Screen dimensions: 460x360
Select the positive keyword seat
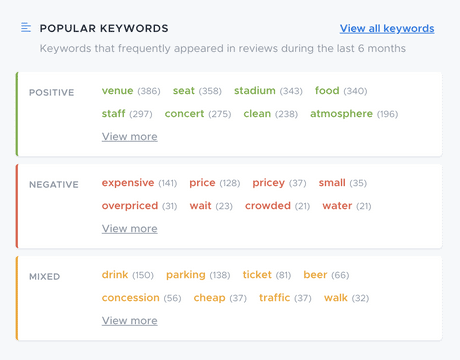coord(184,91)
